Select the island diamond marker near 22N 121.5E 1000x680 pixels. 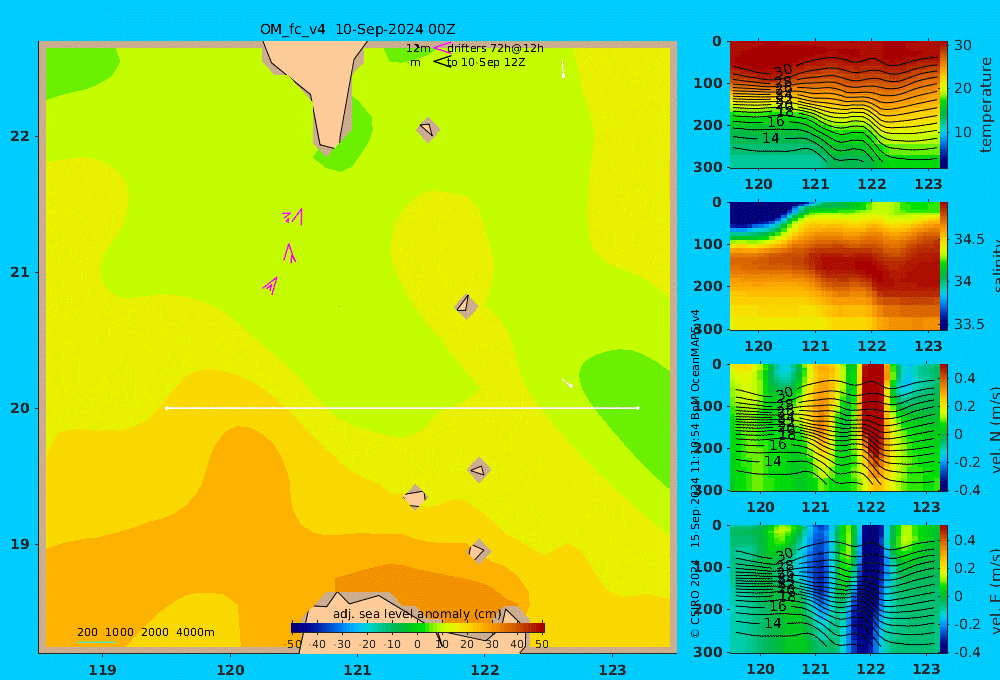[x=428, y=129]
